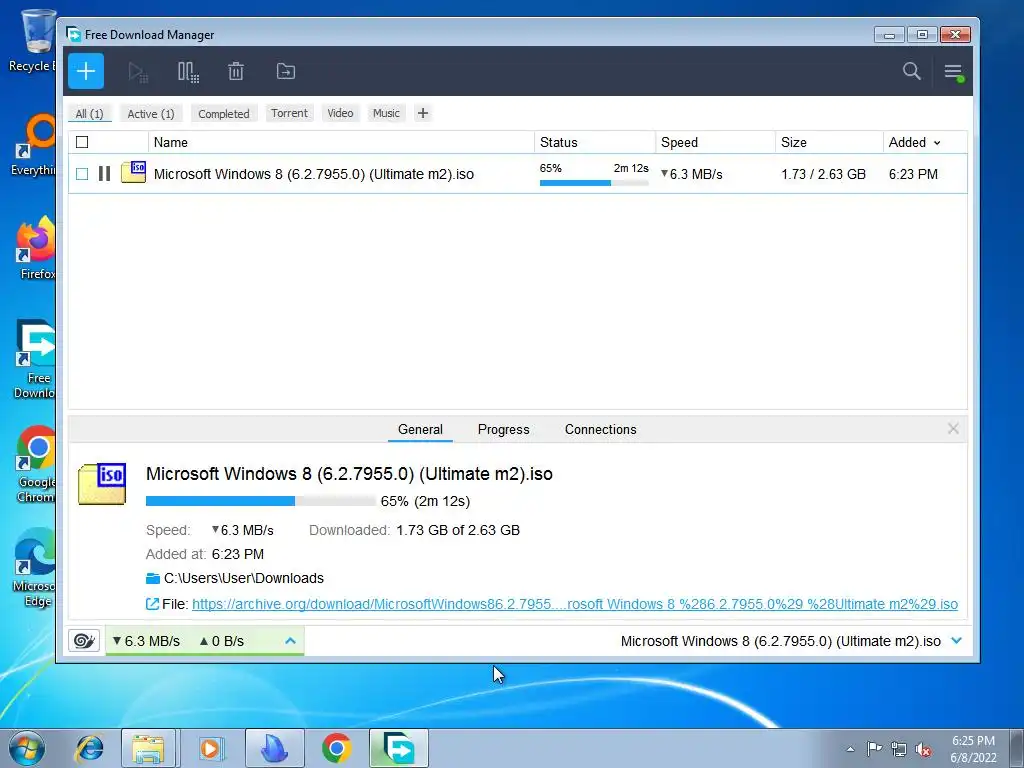Select the Microsoft Windows 8 iso row name
Image resolution: width=1024 pixels, height=768 pixels.
tap(313, 174)
